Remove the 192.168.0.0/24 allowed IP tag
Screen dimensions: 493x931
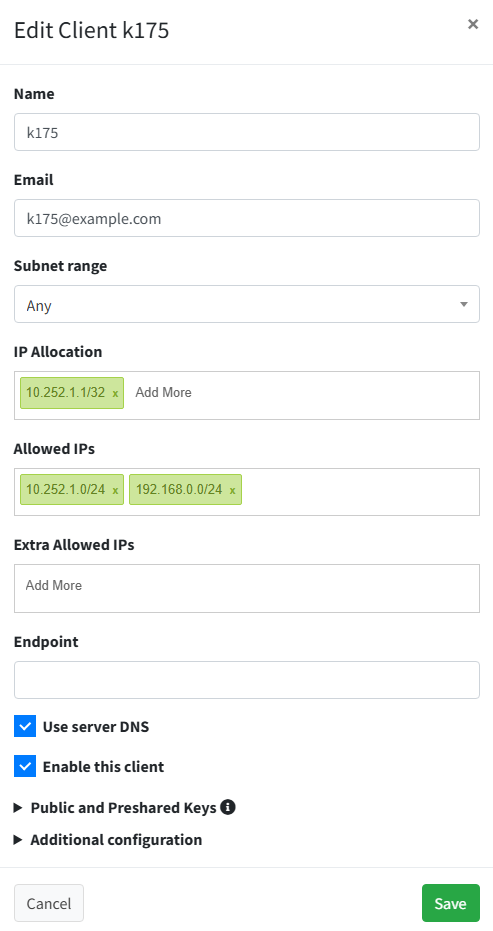pos(232,490)
